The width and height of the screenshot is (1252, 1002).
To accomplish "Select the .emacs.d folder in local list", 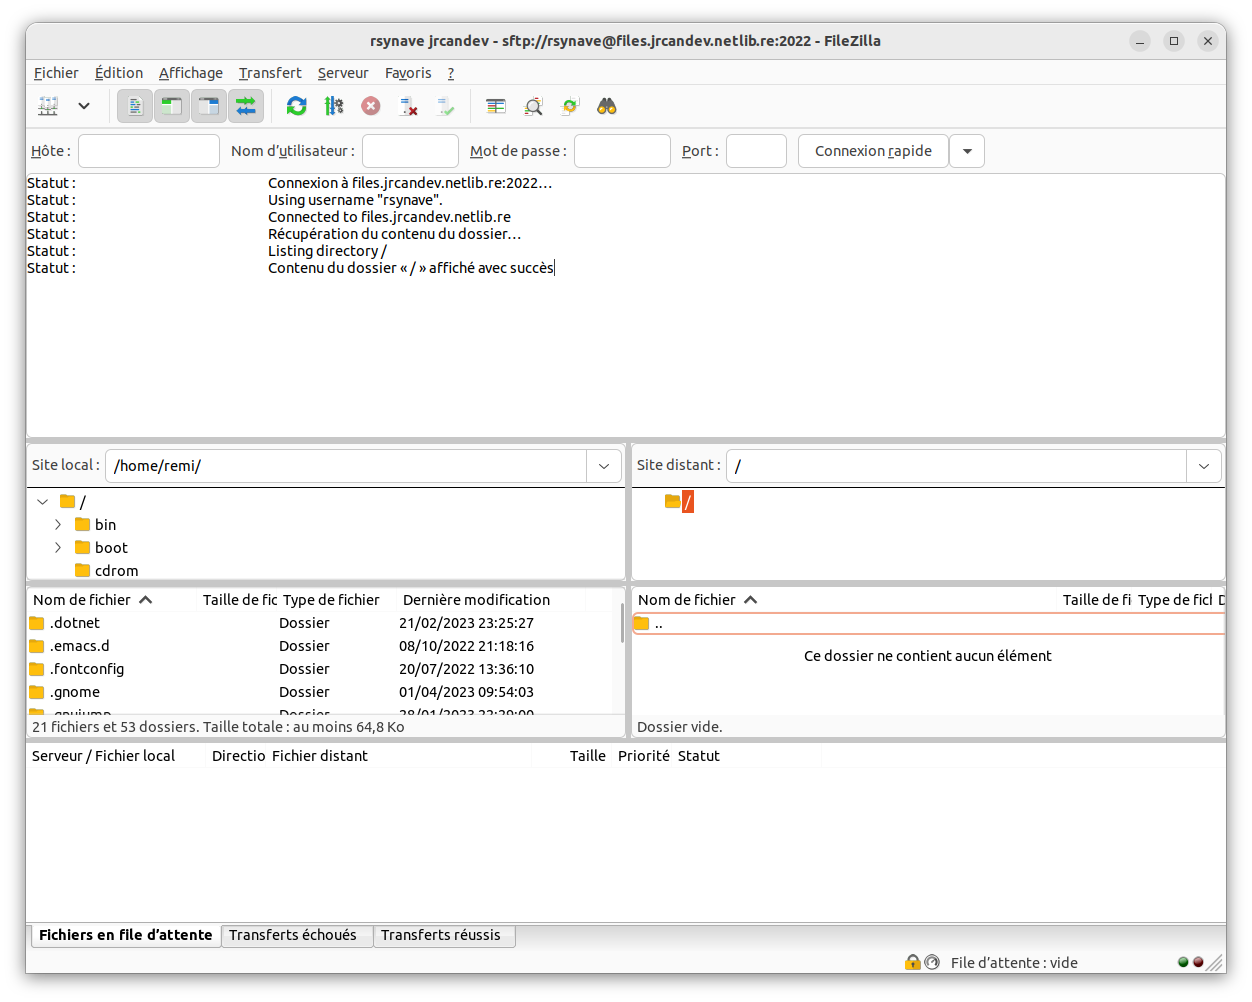I will point(80,646).
